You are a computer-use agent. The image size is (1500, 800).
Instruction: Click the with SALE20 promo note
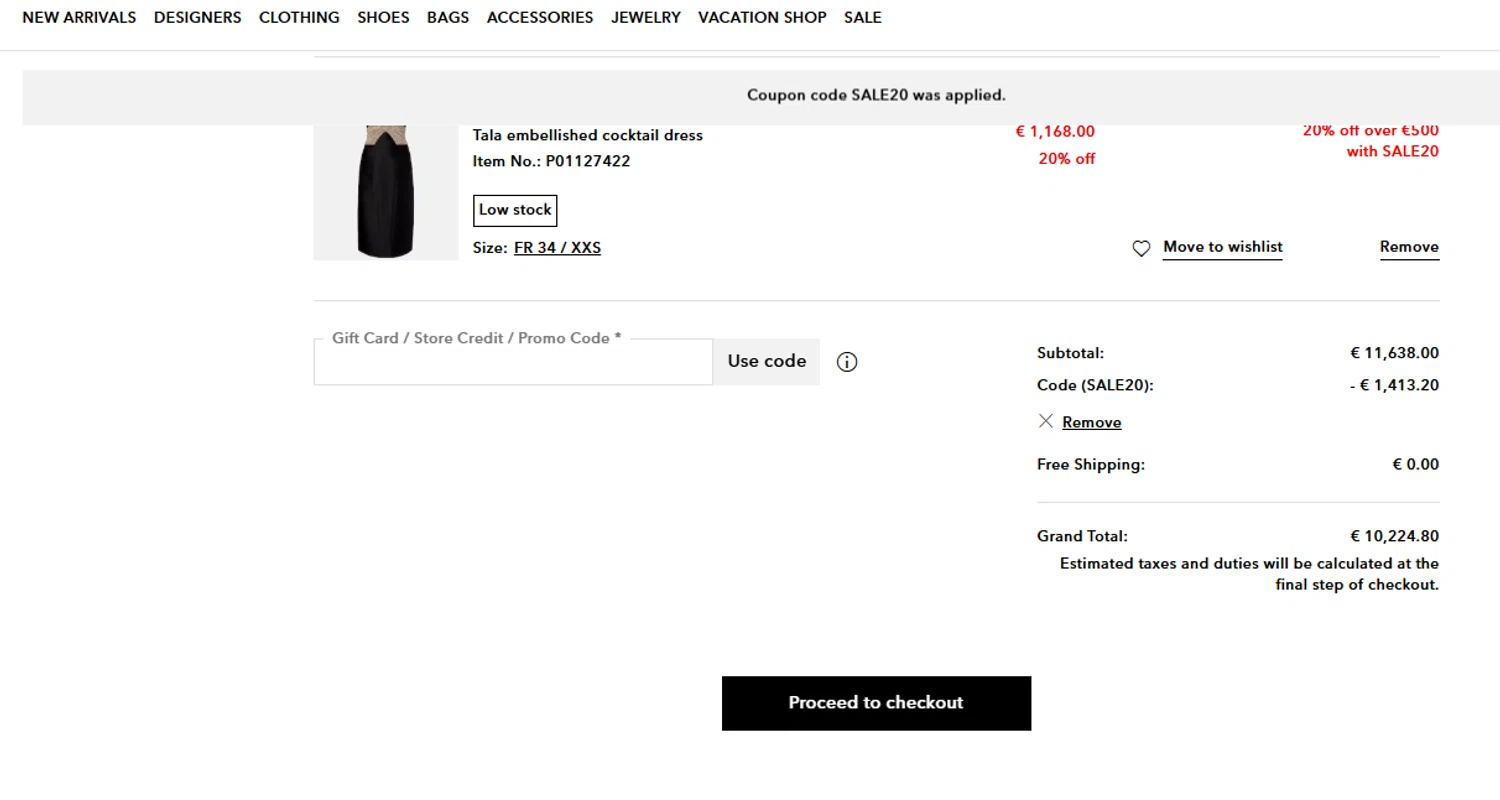point(1392,152)
